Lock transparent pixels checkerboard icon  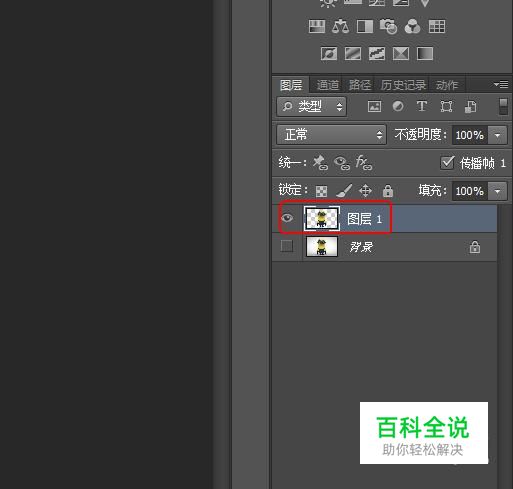click(x=321, y=191)
